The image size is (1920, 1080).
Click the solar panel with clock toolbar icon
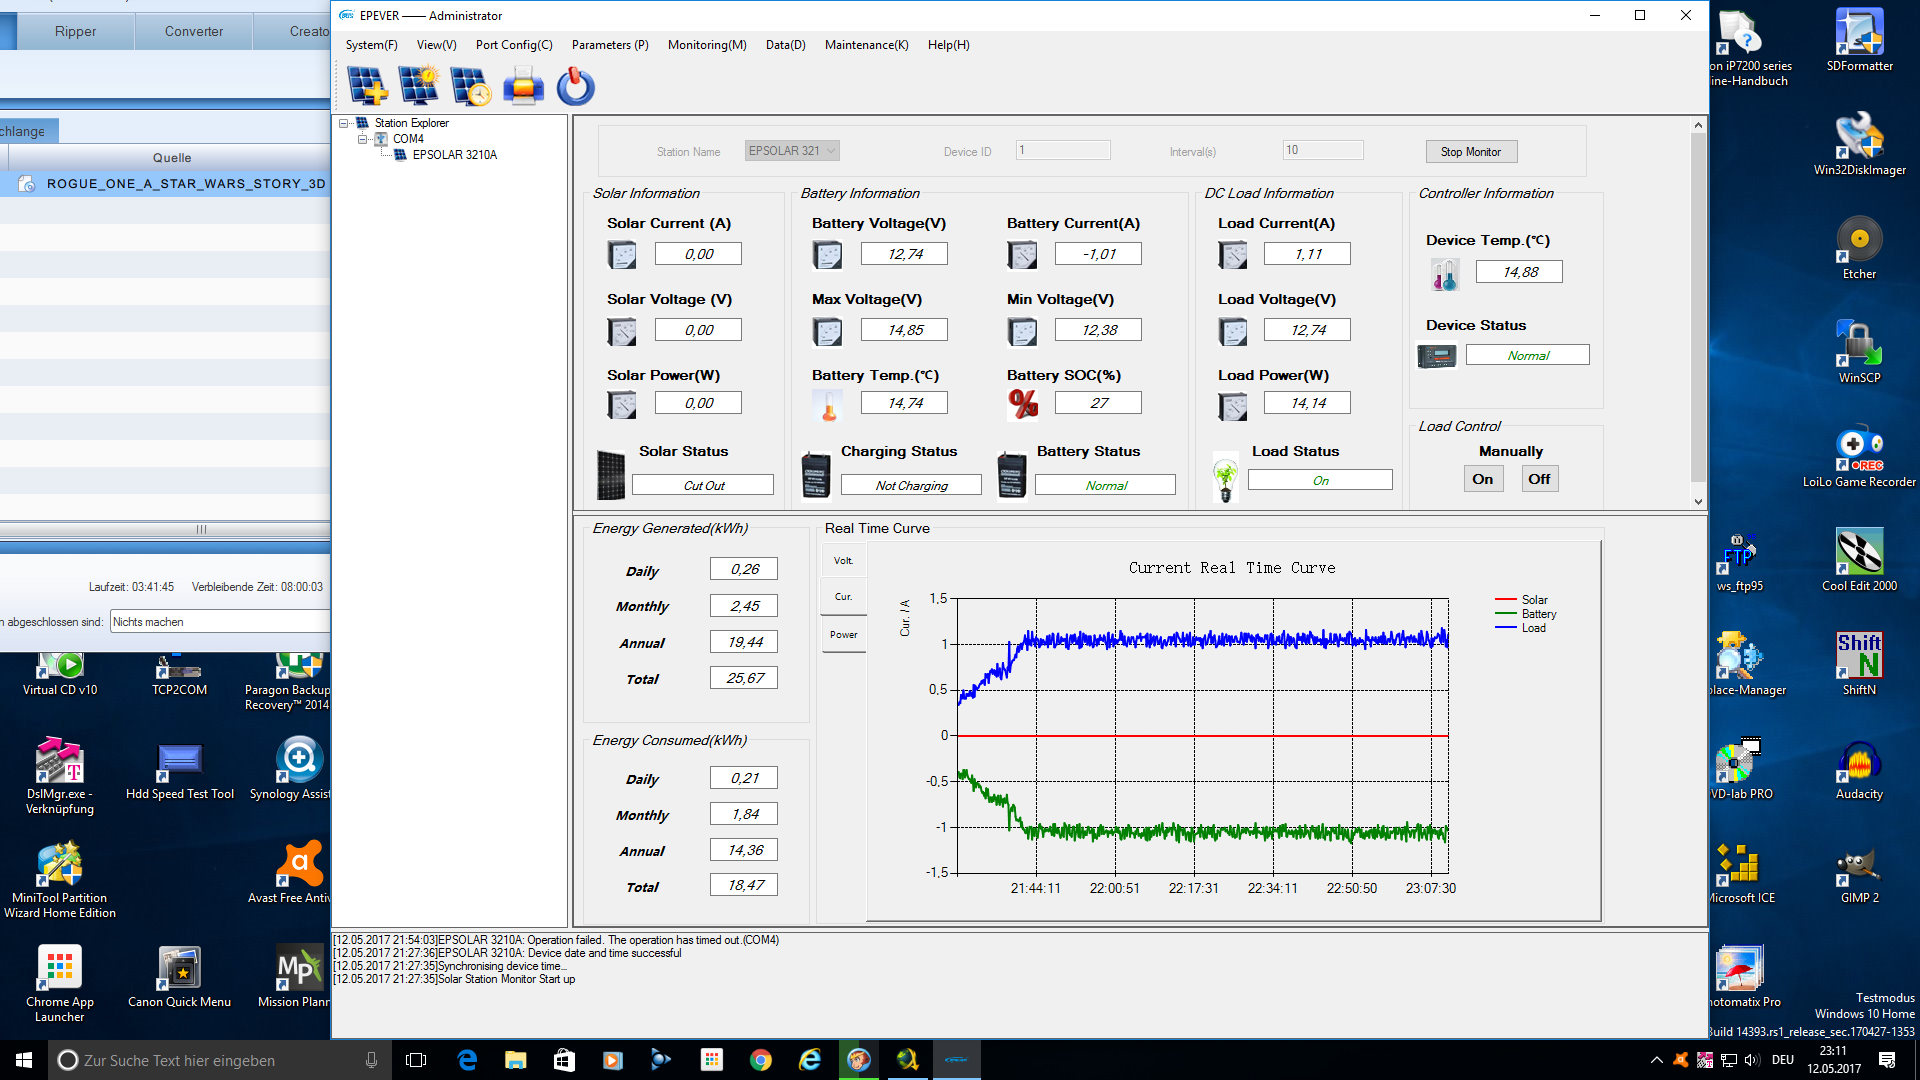pyautogui.click(x=470, y=87)
